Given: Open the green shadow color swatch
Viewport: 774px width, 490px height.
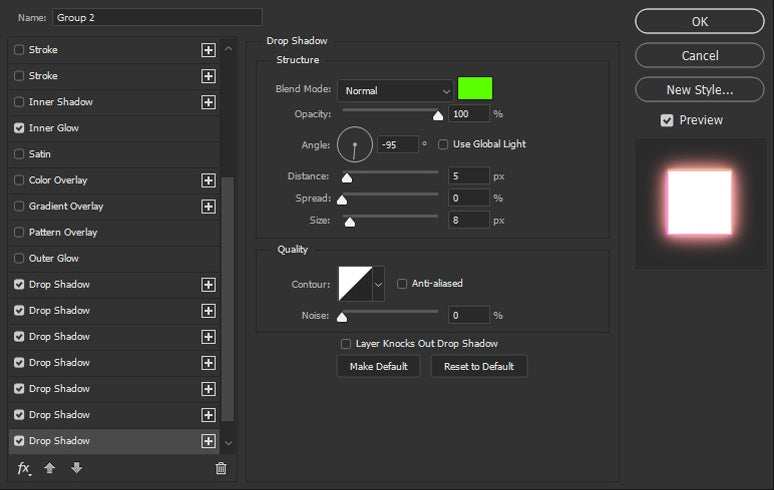Looking at the screenshot, I should pos(475,88).
